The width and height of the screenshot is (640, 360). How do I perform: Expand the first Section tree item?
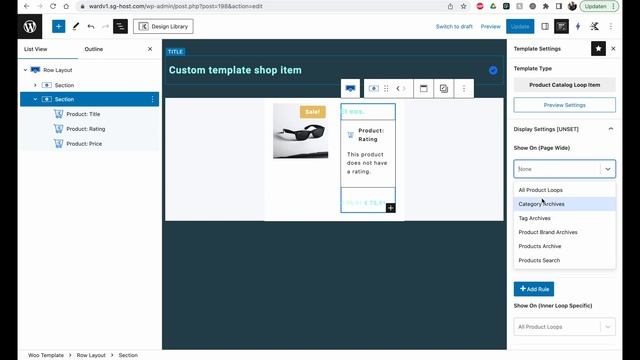(x=35, y=85)
